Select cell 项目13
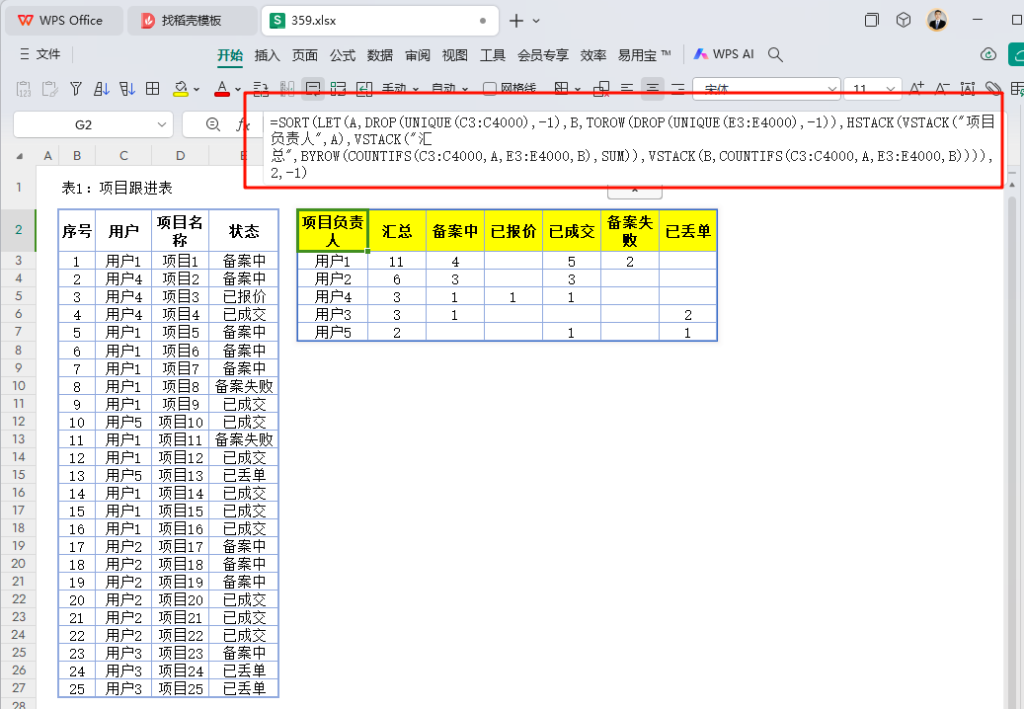The image size is (1024, 709). (x=180, y=475)
